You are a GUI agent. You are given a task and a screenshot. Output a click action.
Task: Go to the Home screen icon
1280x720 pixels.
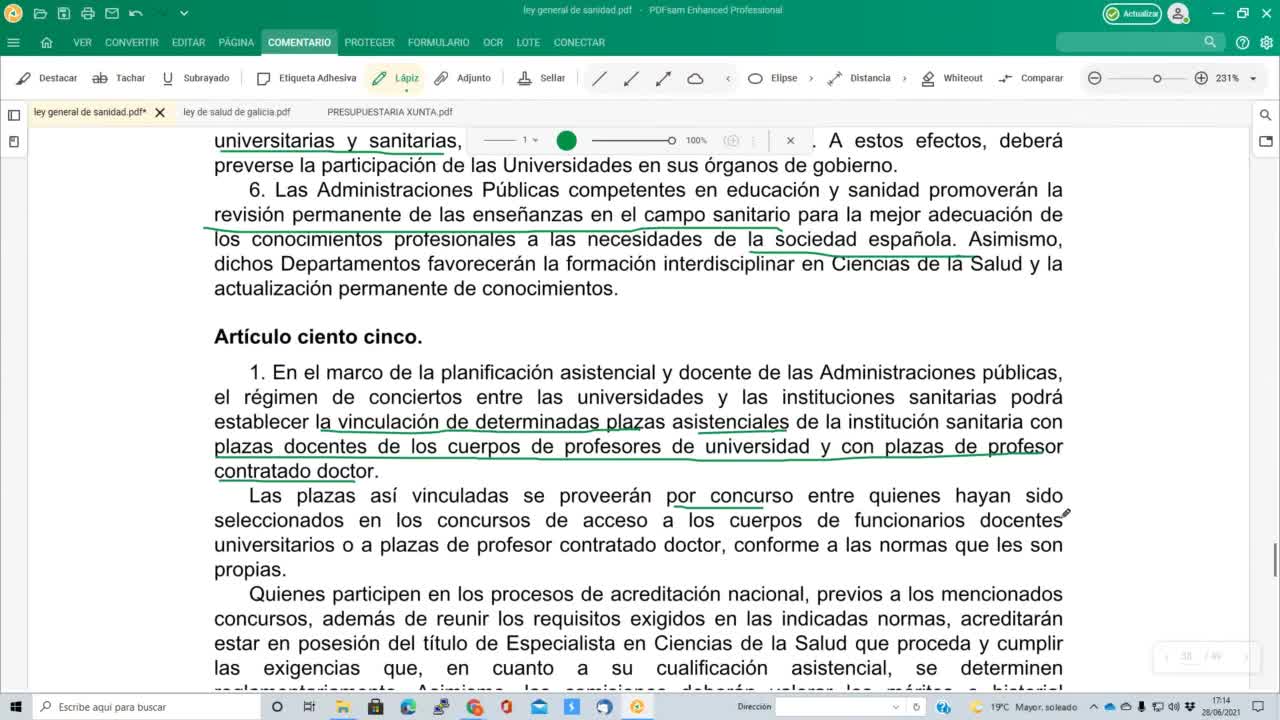coord(46,42)
